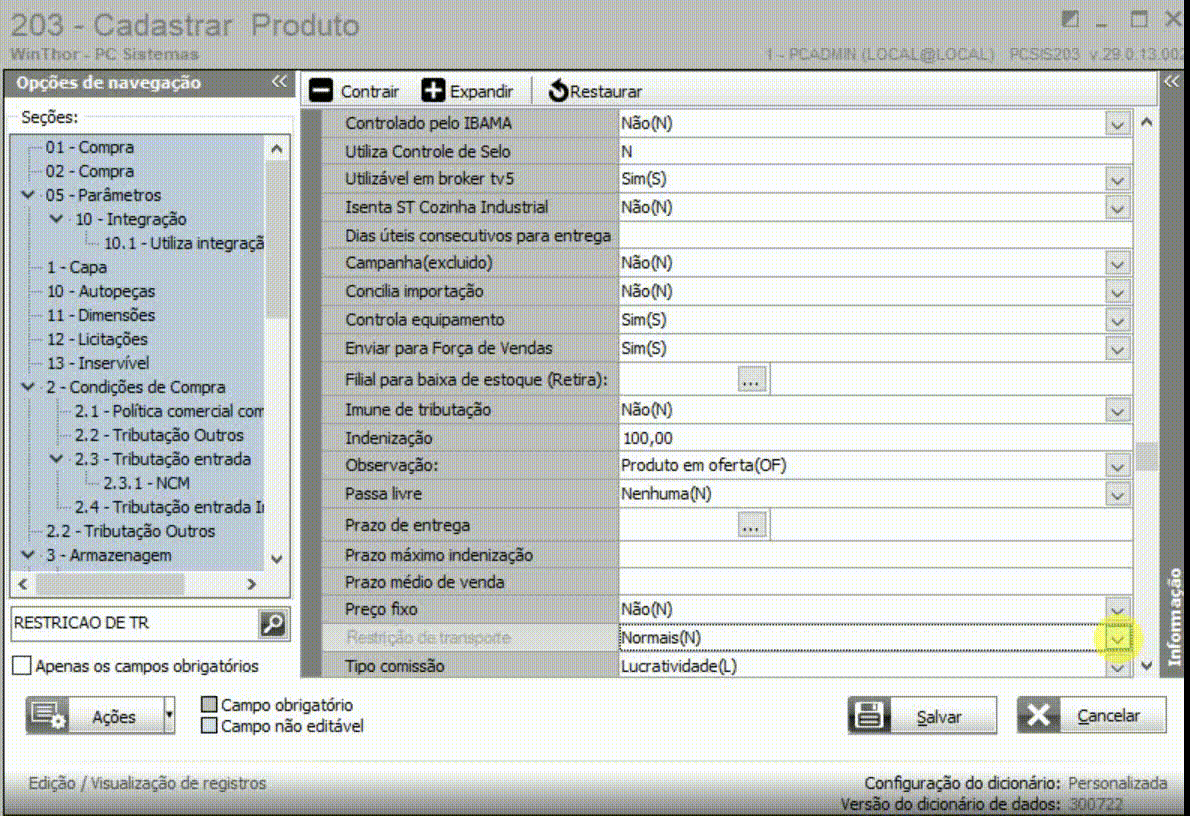Click the Restaurar undo arrow icon
The height and width of the screenshot is (816, 1190).
(x=558, y=91)
